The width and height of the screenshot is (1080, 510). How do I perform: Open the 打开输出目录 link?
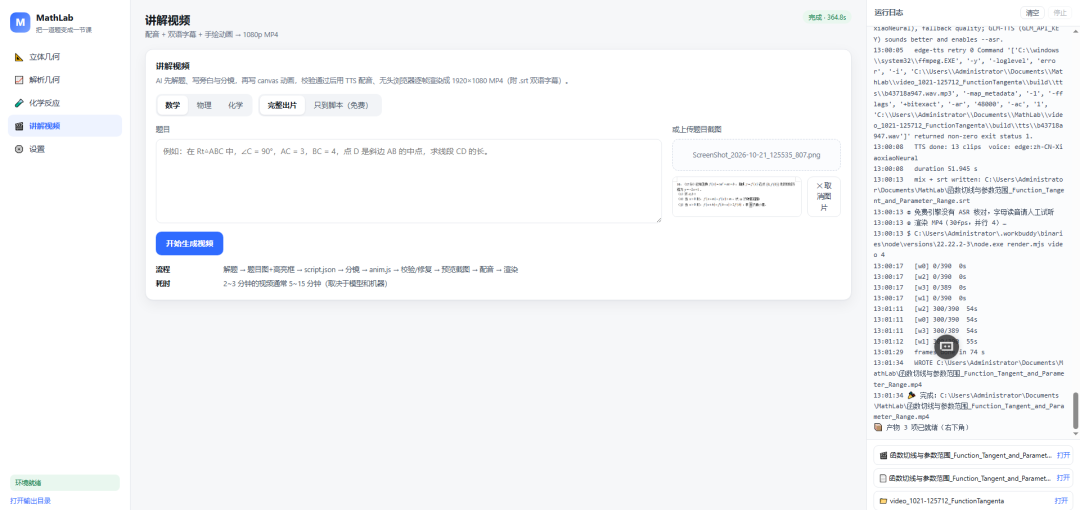pyautogui.click(x=30, y=500)
